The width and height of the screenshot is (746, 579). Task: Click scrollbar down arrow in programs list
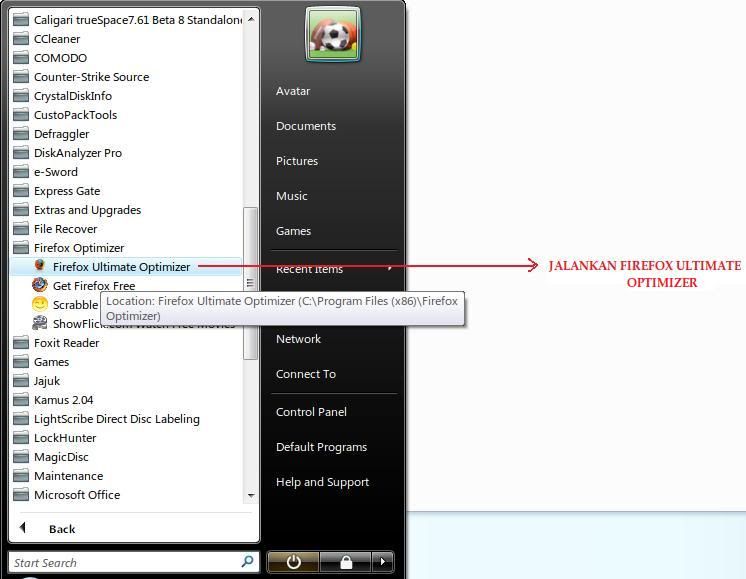(x=251, y=496)
